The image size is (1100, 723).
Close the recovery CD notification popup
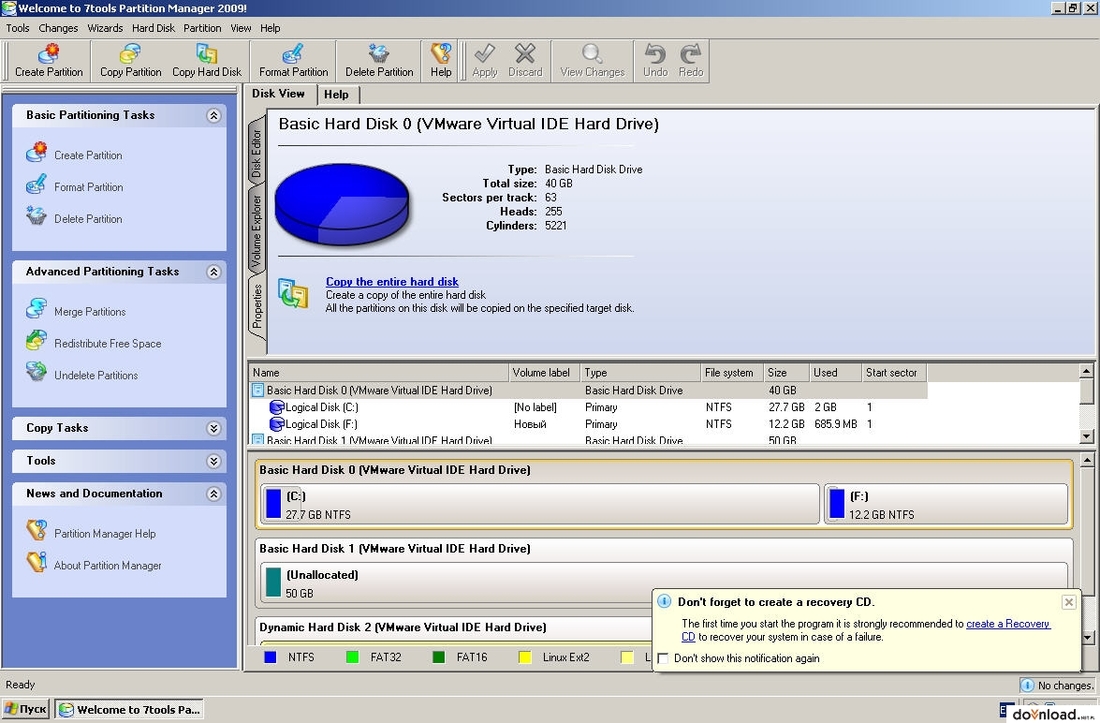click(1068, 602)
